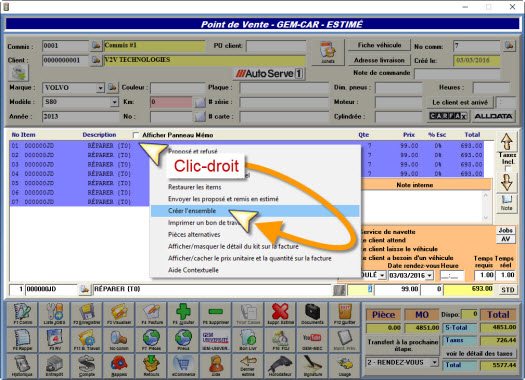
Task: Open the Note icon button
Action: click(x=507, y=203)
